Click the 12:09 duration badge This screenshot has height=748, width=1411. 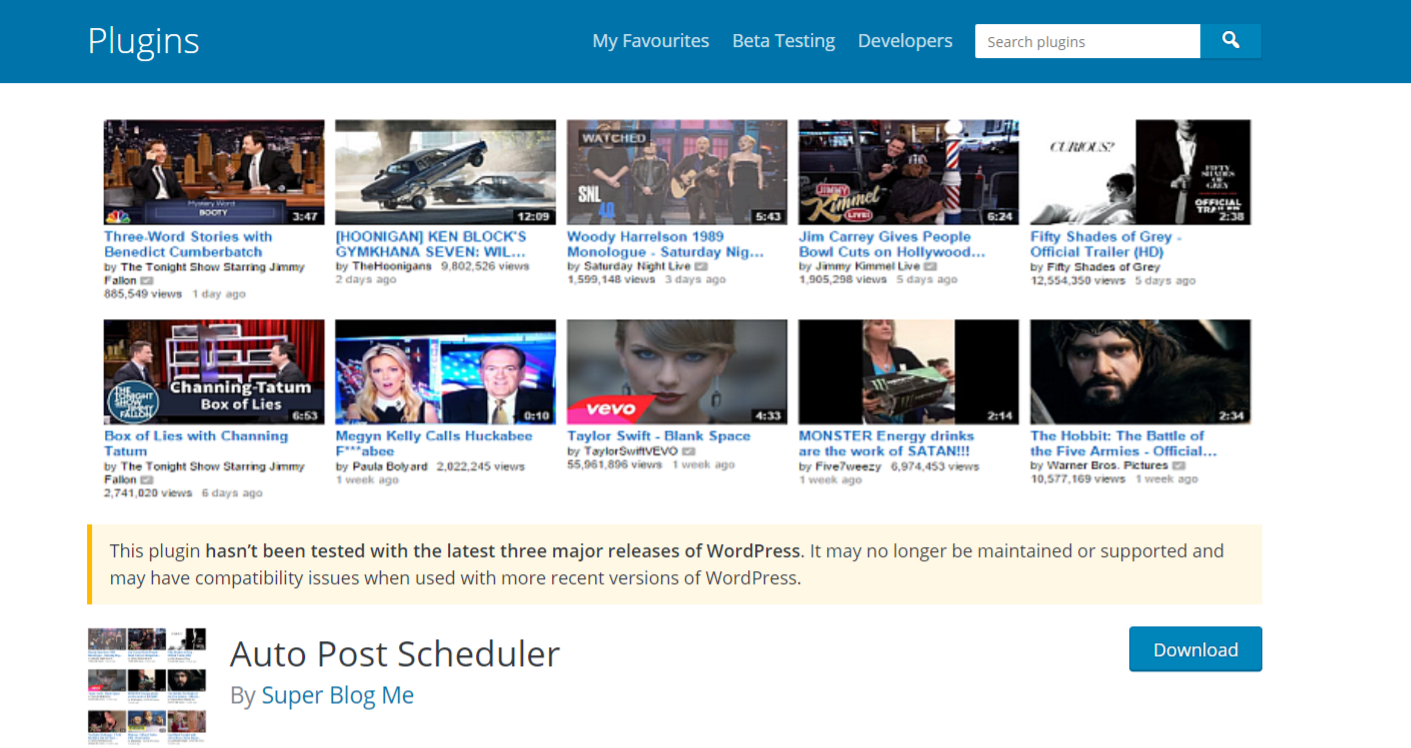[534, 216]
